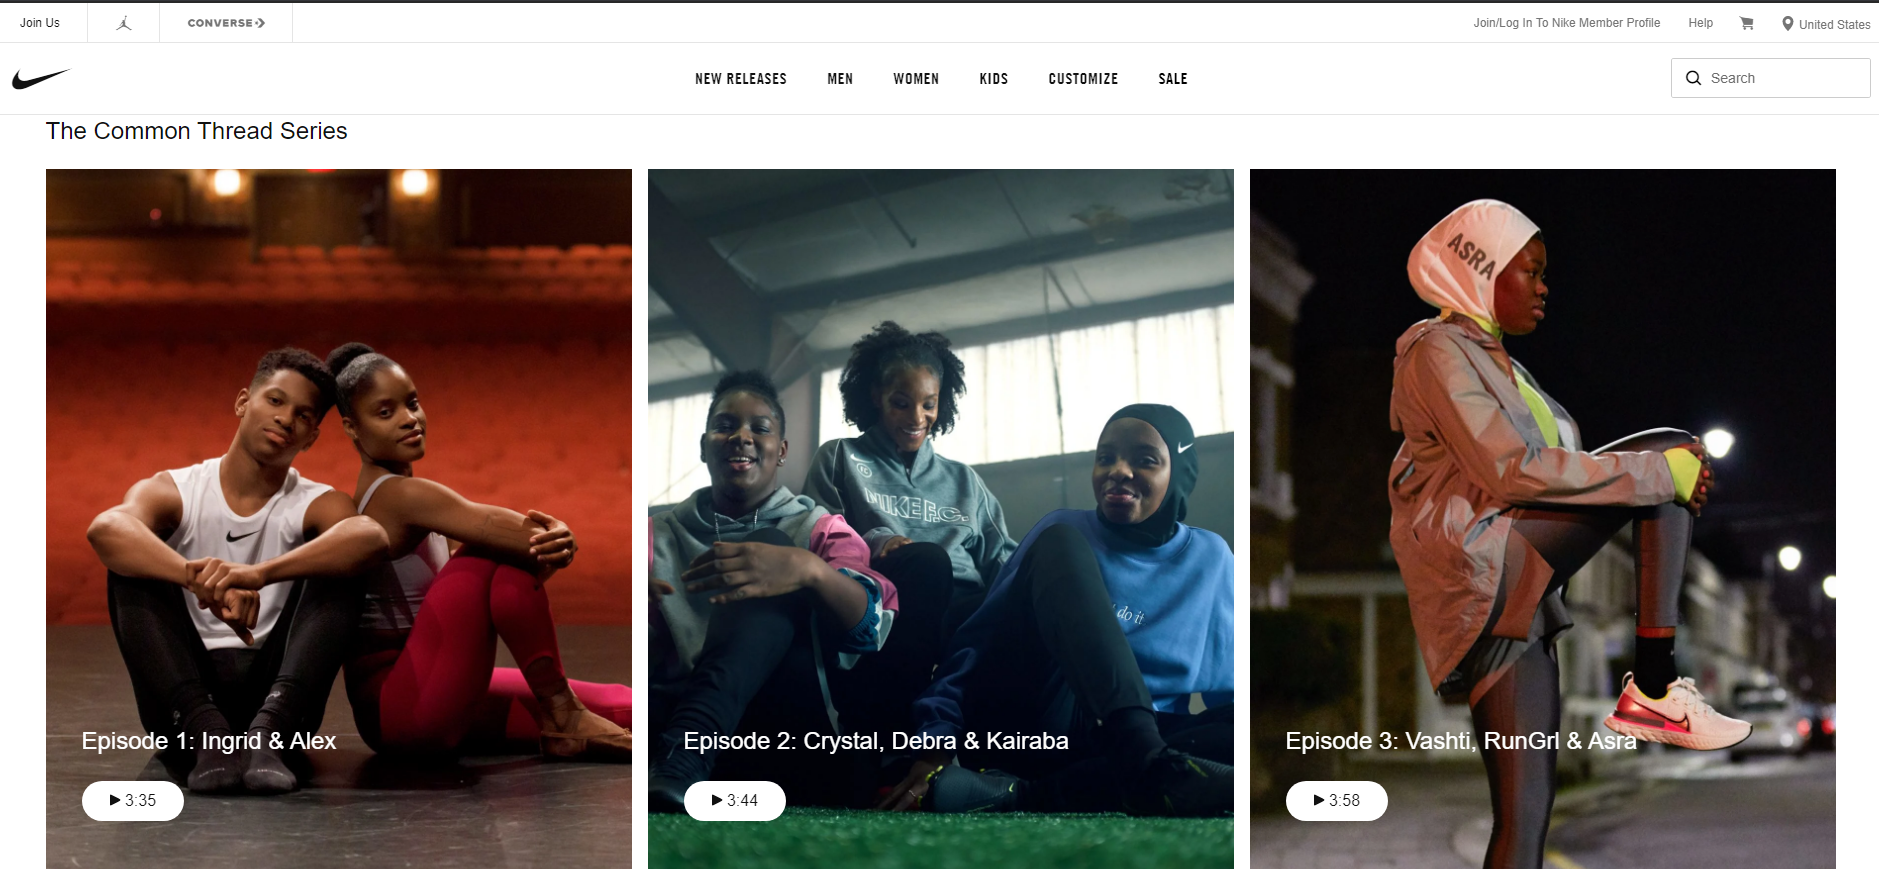The width and height of the screenshot is (1879, 882).
Task: Click the magnifier icon in Search
Action: coord(1694,78)
